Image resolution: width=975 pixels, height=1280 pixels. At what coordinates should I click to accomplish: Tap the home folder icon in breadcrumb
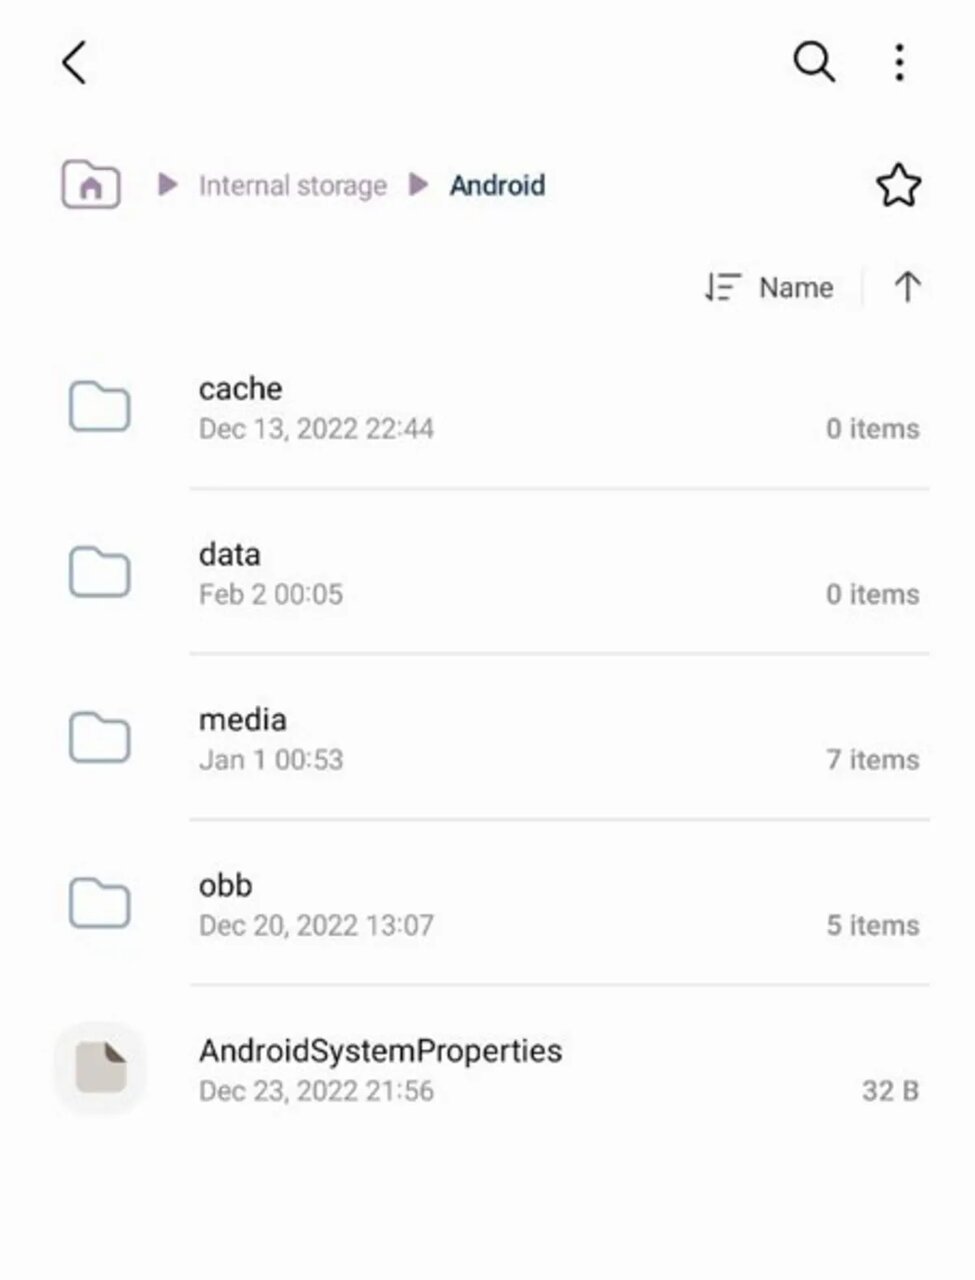pyautogui.click(x=91, y=185)
